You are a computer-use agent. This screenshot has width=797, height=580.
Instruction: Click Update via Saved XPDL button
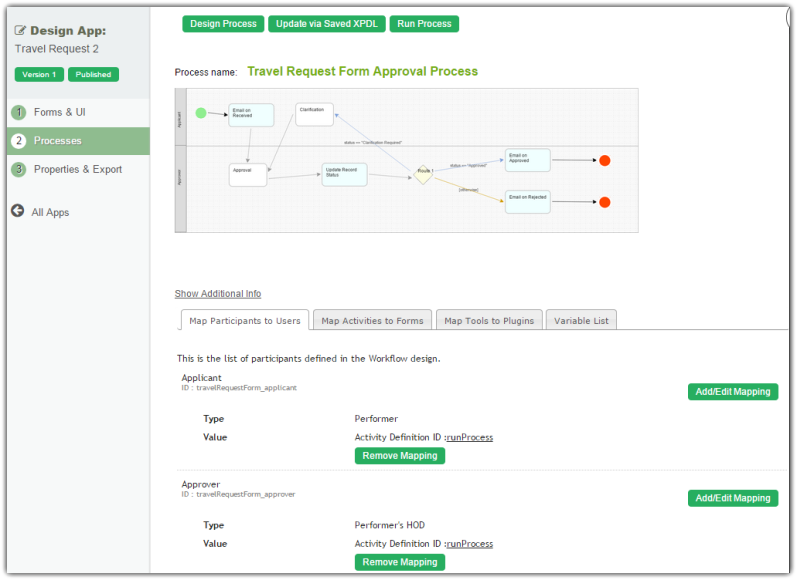tap(326, 24)
